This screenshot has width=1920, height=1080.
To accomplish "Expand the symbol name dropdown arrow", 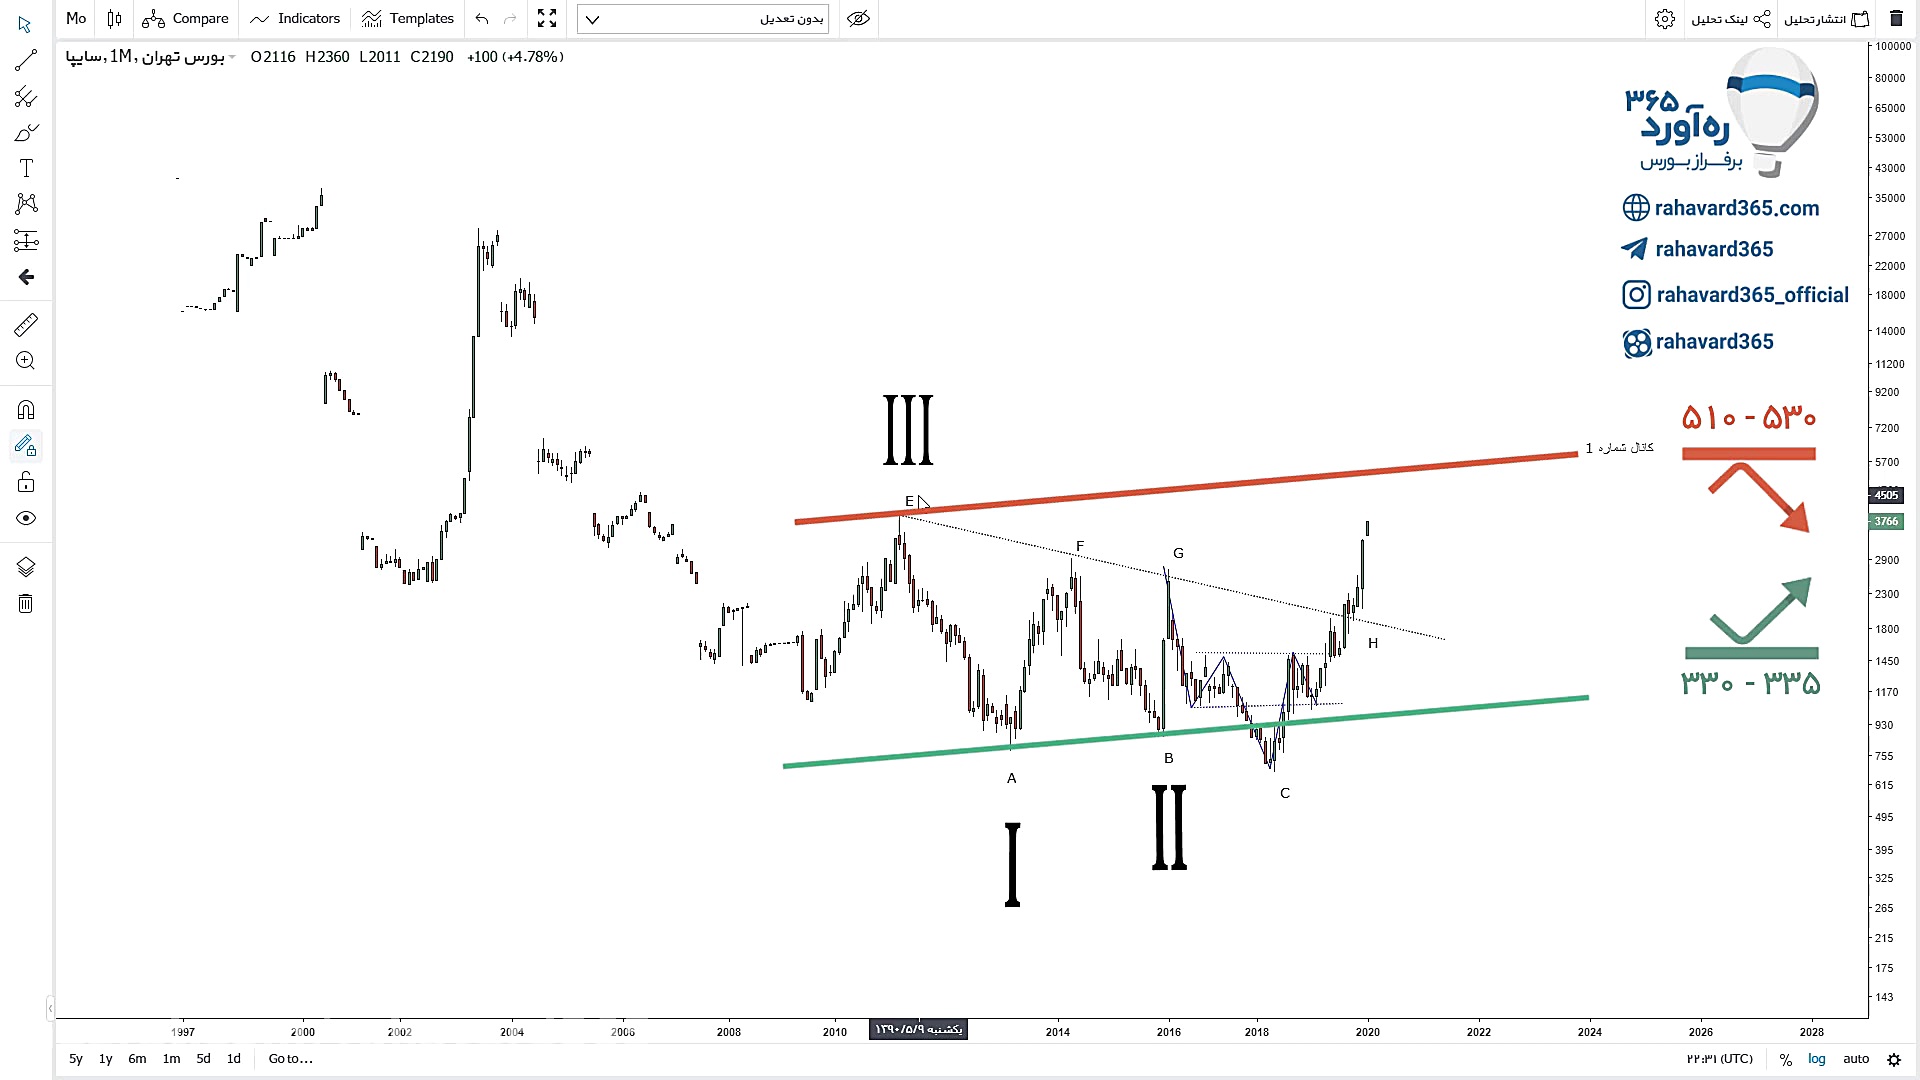I will coord(232,57).
